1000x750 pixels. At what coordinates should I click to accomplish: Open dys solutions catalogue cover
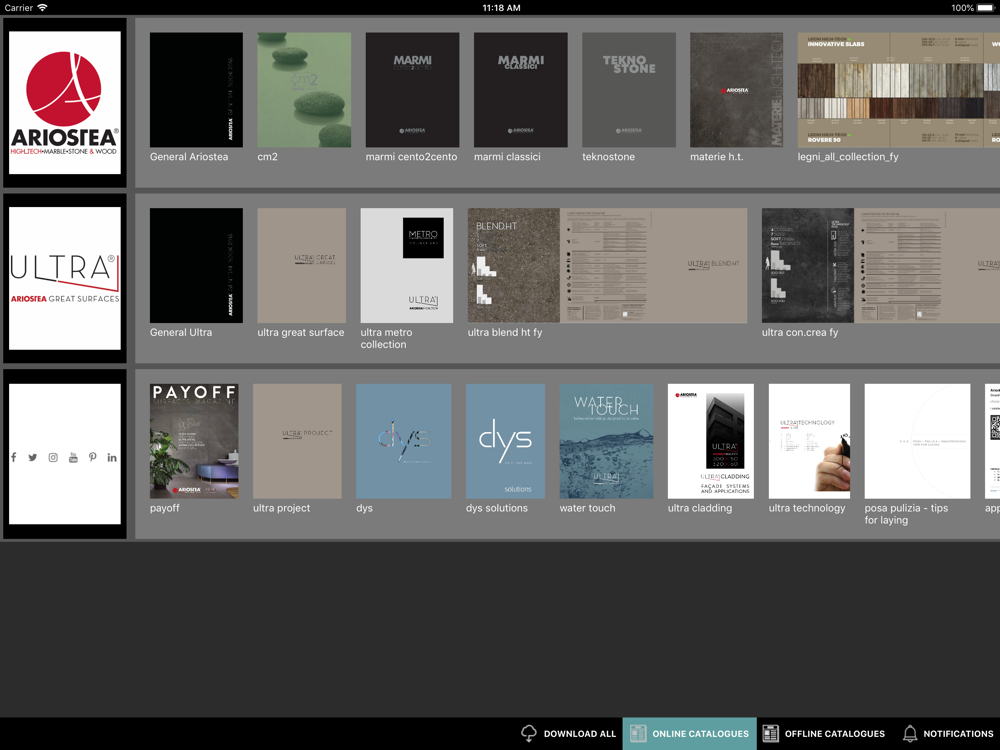click(505, 441)
